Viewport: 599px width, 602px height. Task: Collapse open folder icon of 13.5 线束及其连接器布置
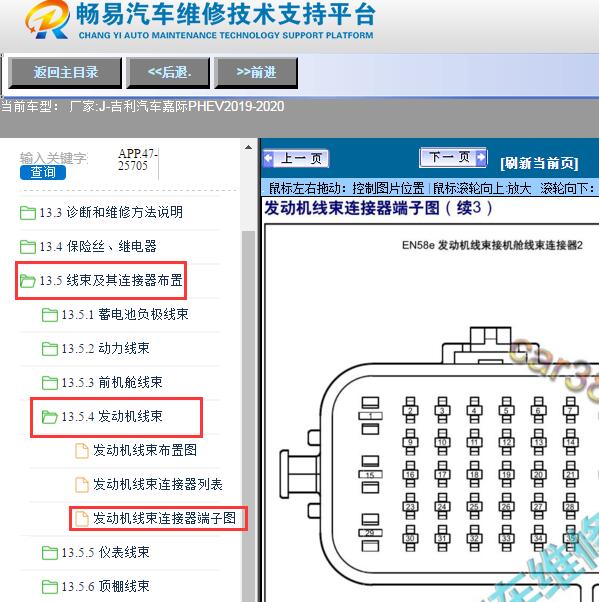pyautogui.click(x=28, y=281)
